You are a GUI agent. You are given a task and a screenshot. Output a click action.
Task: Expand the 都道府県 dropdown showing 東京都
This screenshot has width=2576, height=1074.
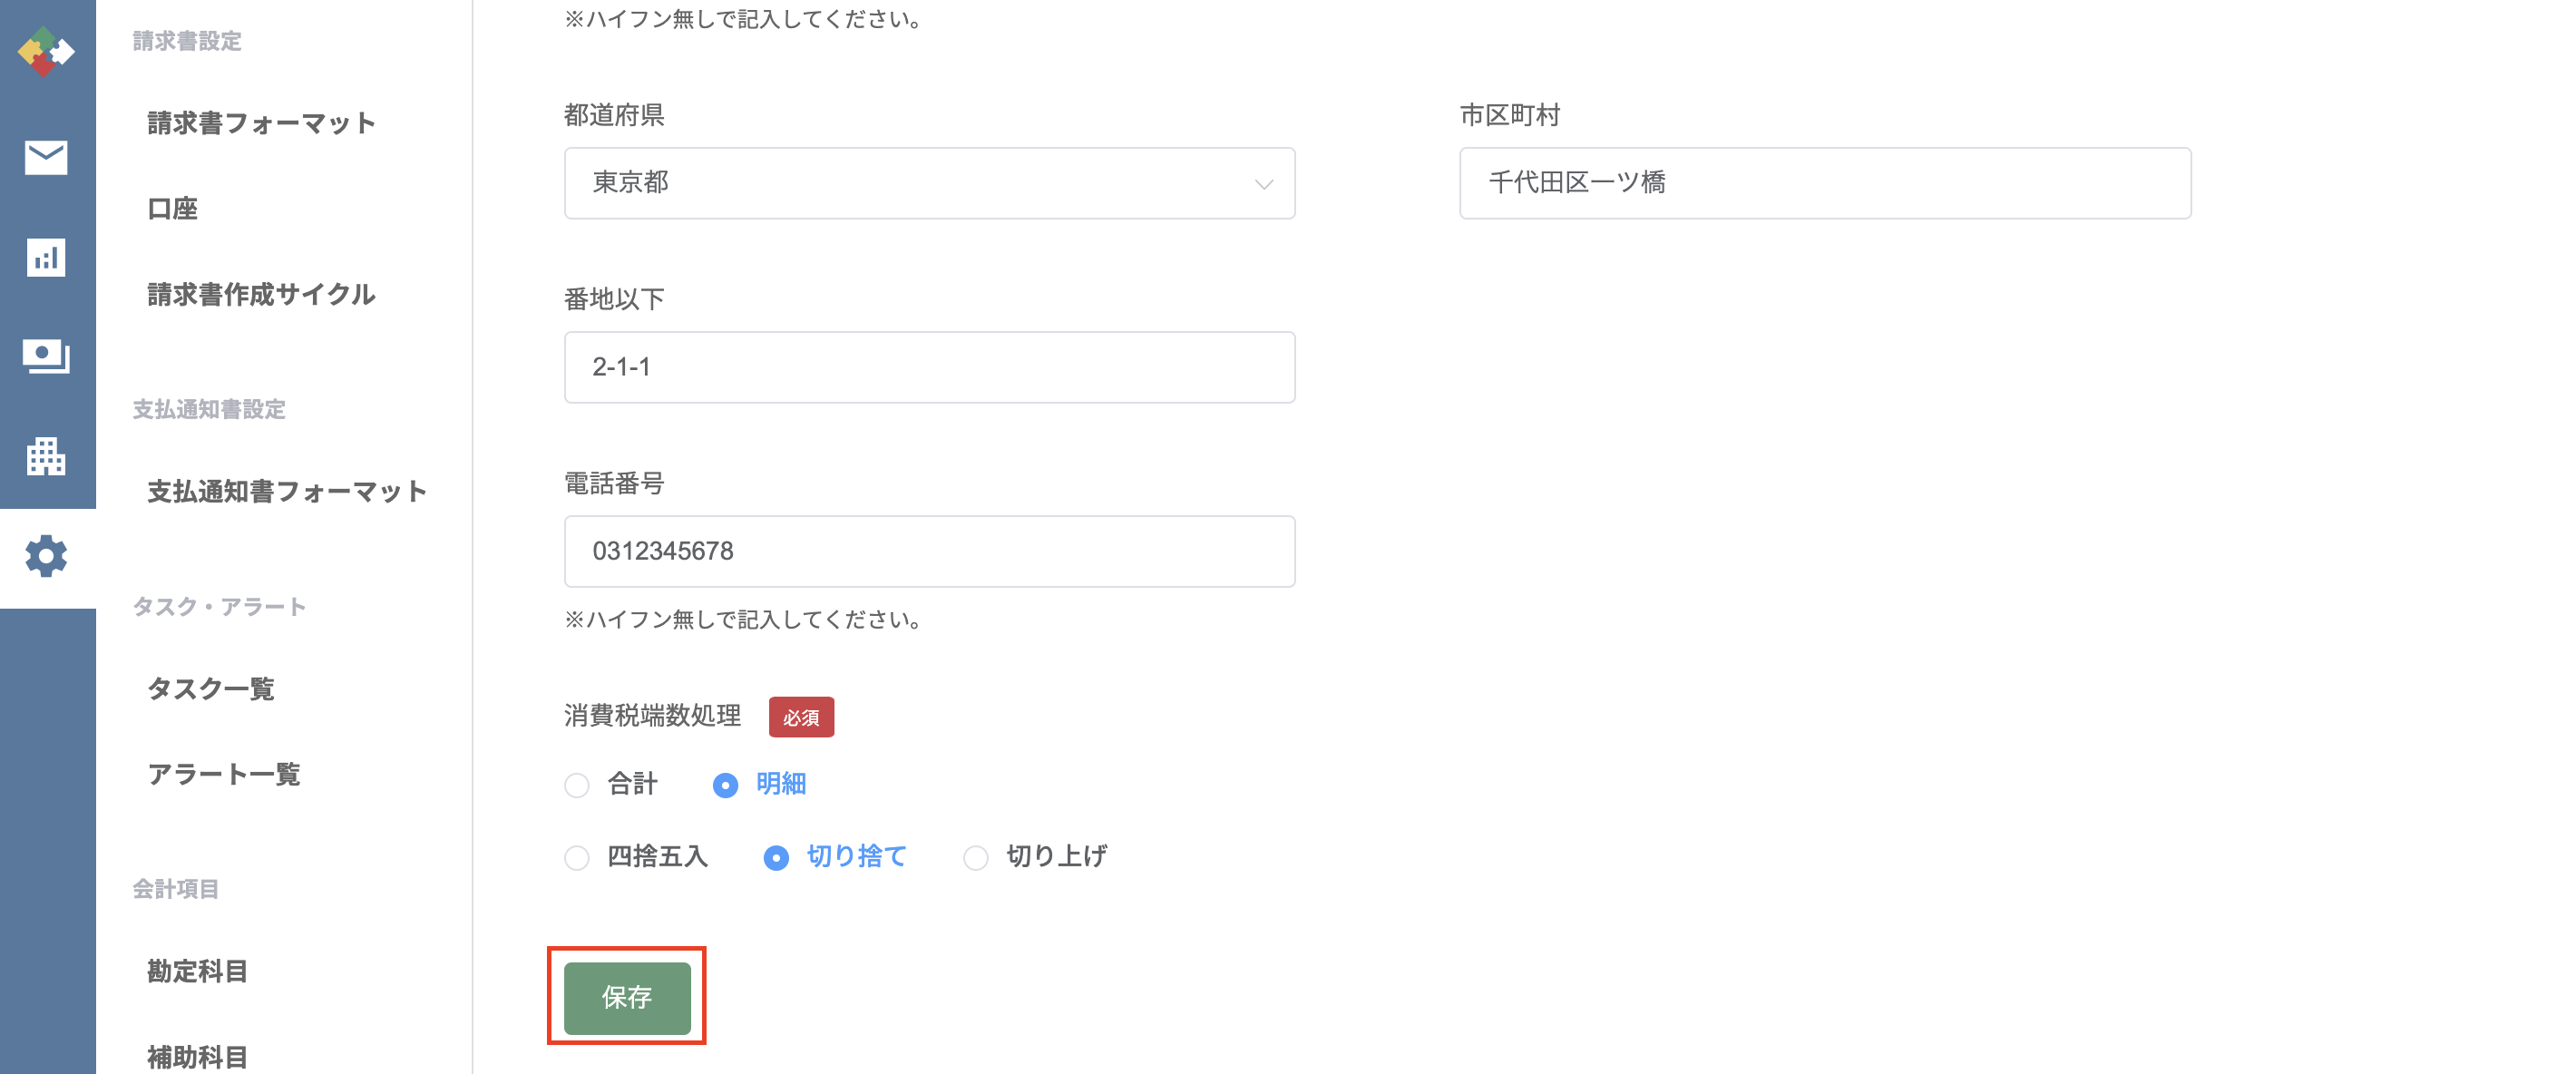[930, 183]
